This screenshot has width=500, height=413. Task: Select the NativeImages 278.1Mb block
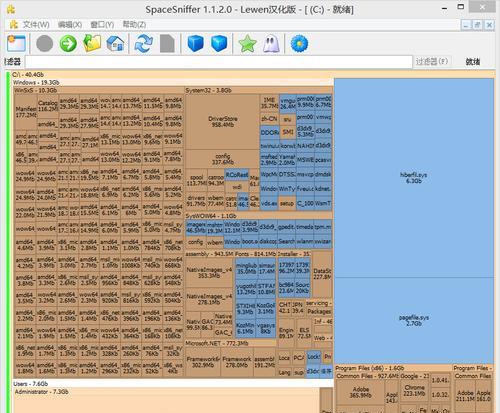(x=209, y=299)
